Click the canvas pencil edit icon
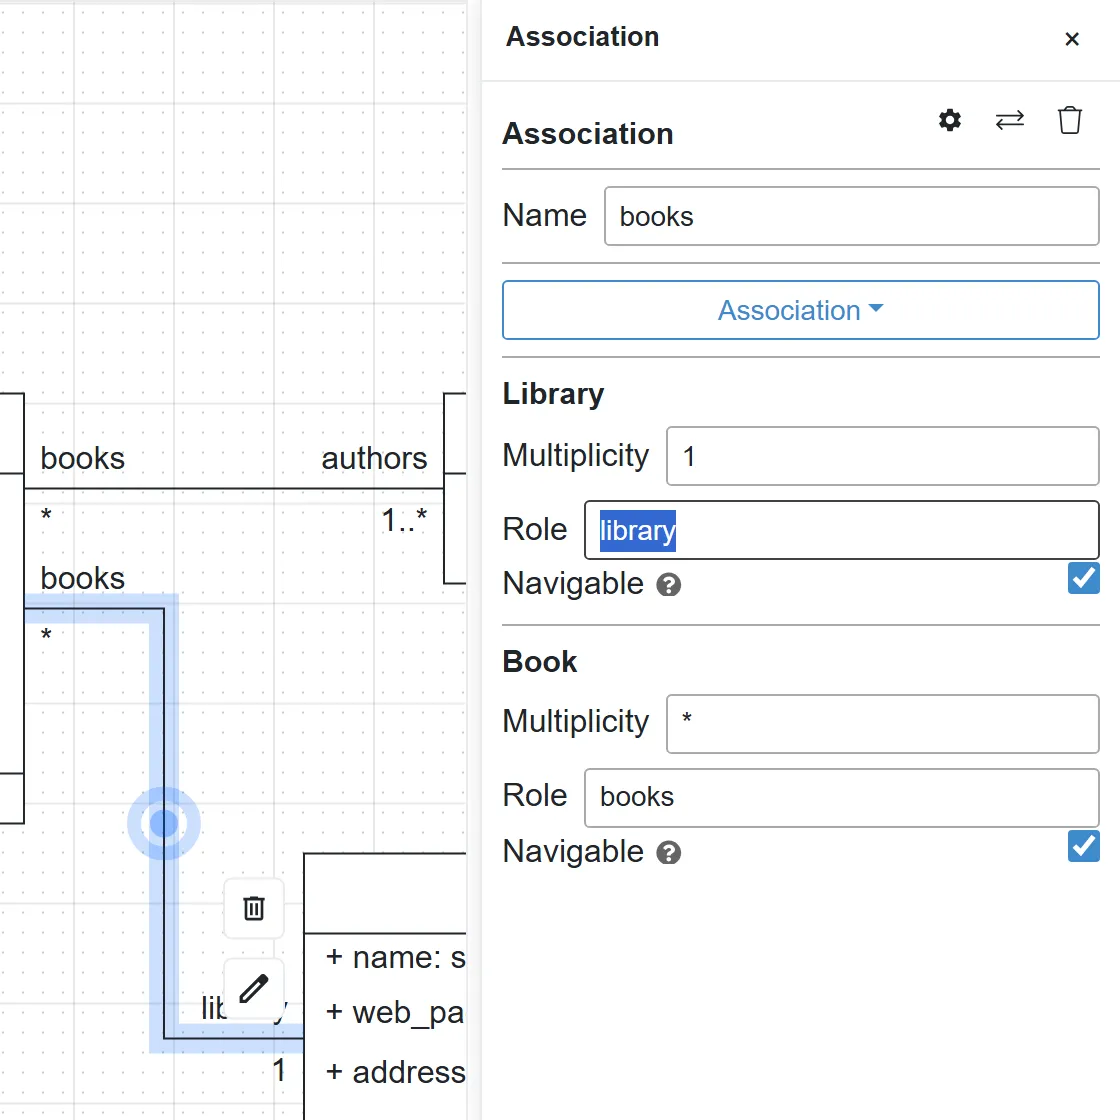Image resolution: width=1120 pixels, height=1120 pixels. pyautogui.click(x=254, y=989)
